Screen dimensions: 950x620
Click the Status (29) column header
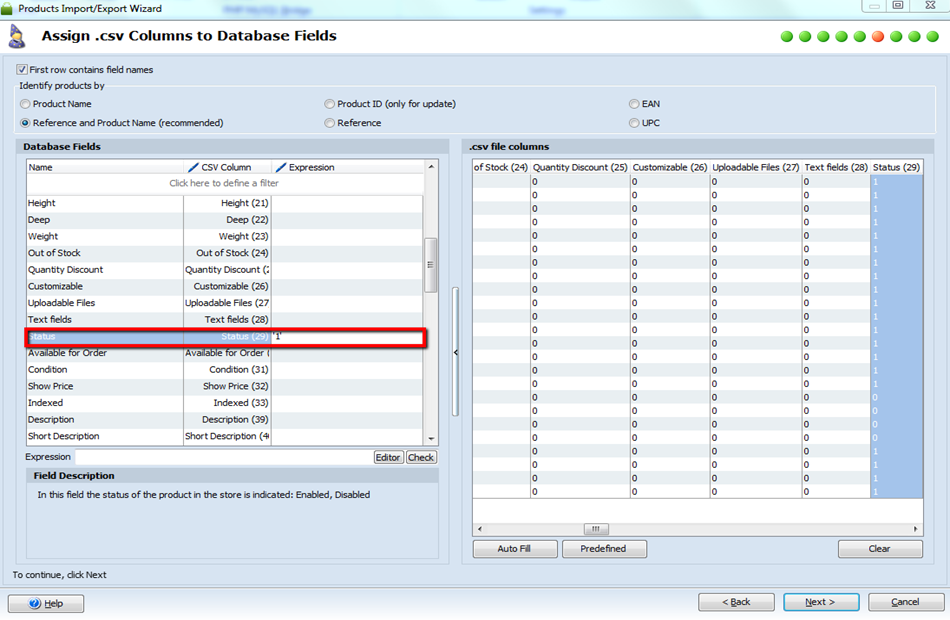896,167
